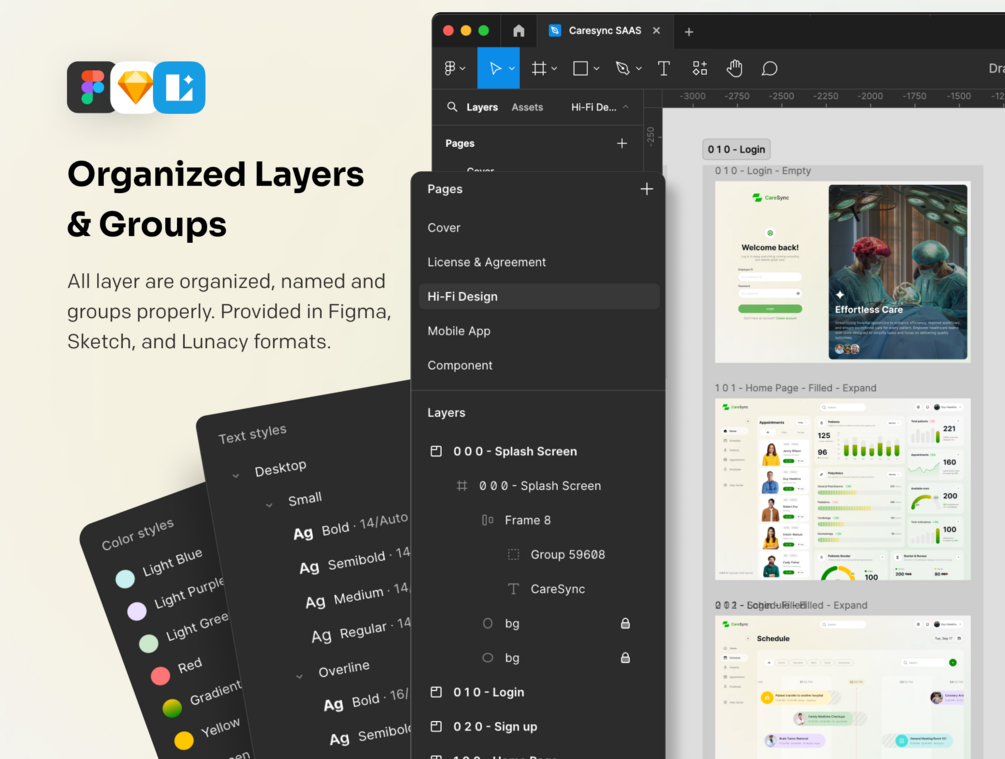The height and width of the screenshot is (759, 1005).
Task: Add a new page with plus button
Action: (x=647, y=189)
